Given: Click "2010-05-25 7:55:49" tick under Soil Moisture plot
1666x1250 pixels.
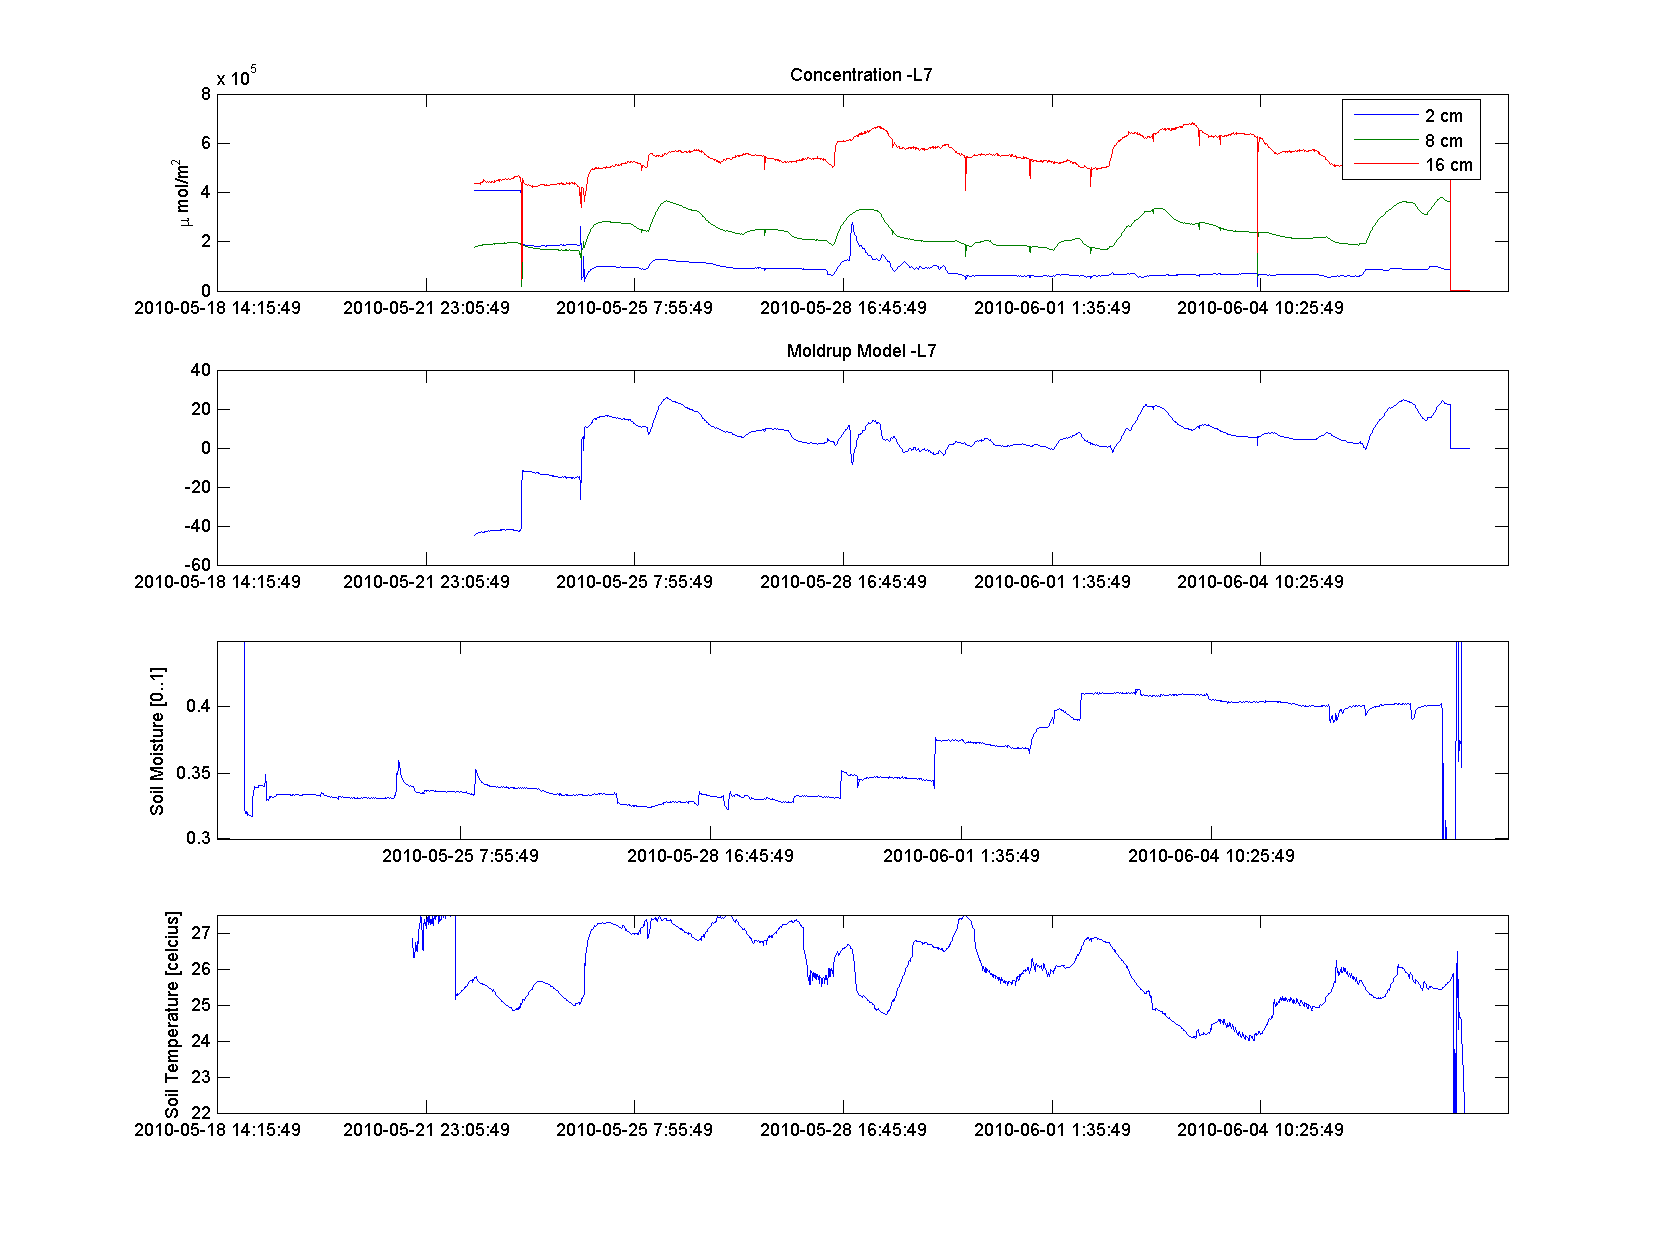Looking at the screenshot, I should (460, 856).
